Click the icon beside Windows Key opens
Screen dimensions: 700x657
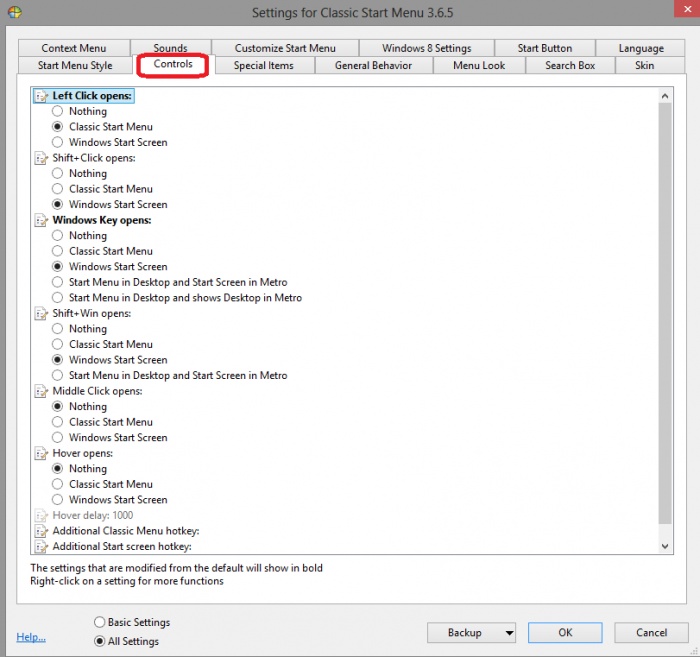click(42, 220)
